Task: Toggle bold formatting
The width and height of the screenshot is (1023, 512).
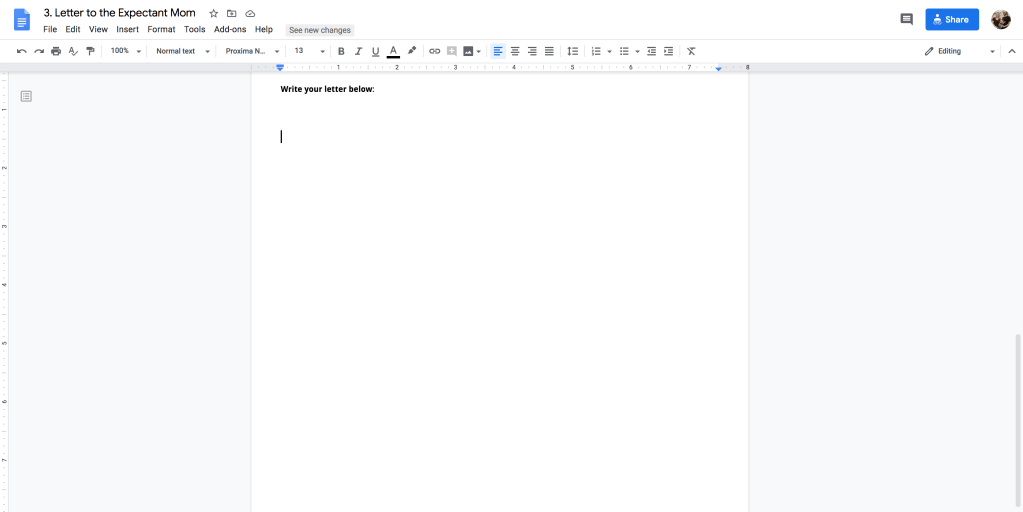Action: [x=341, y=51]
